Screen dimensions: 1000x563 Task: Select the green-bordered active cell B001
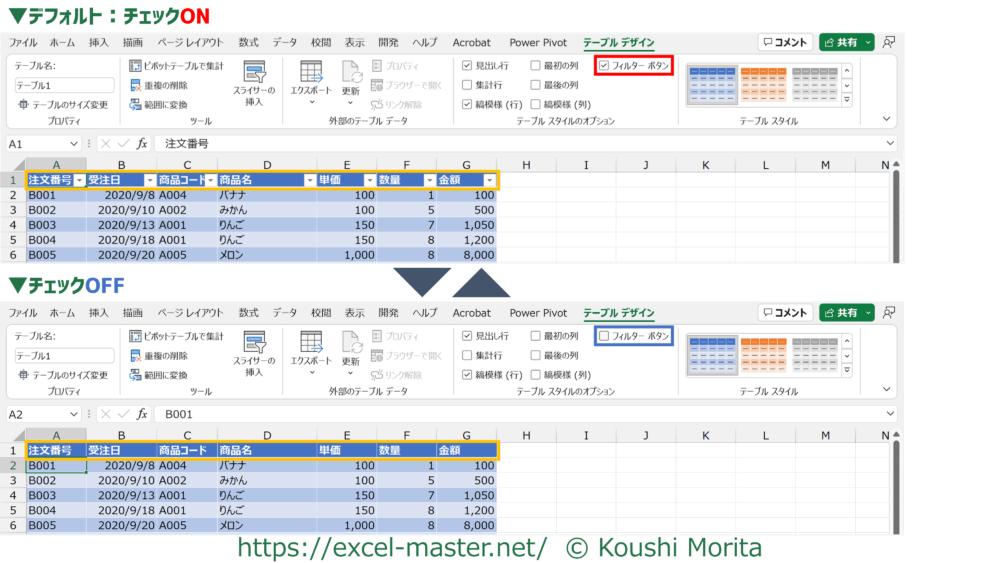click(56, 465)
